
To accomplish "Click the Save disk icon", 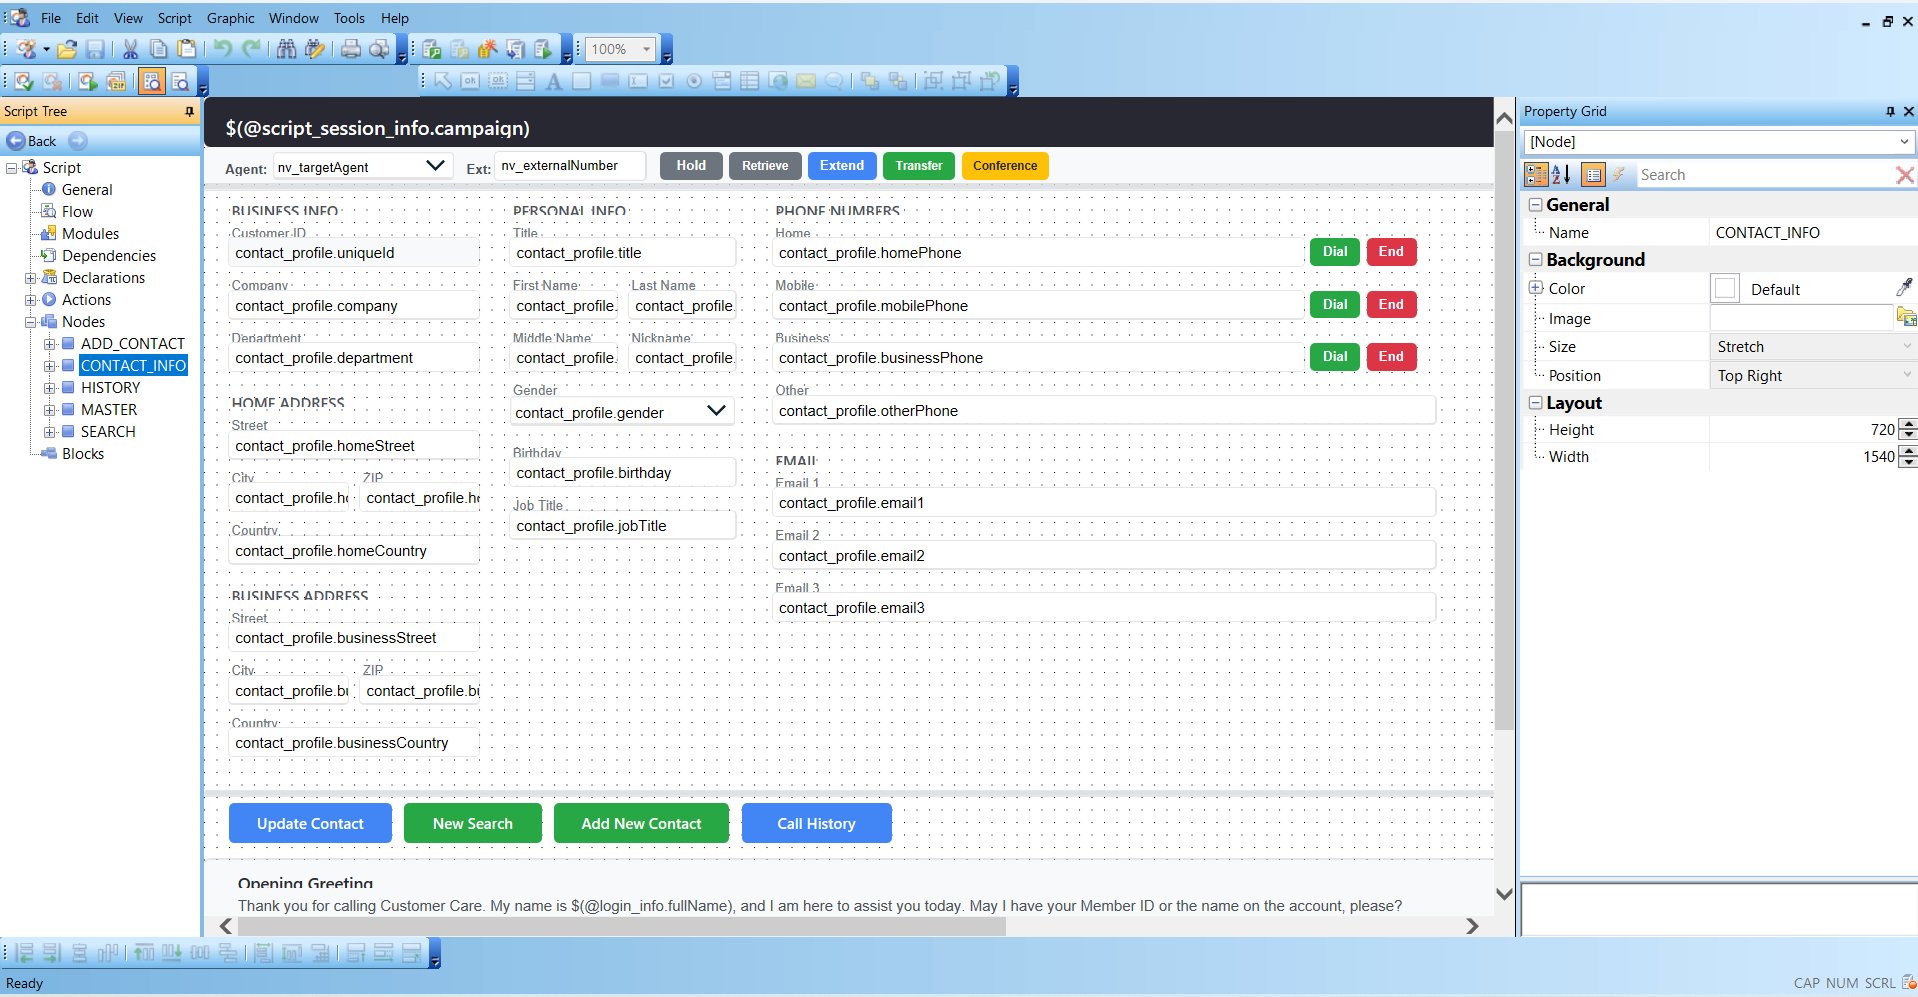I will click(x=95, y=49).
